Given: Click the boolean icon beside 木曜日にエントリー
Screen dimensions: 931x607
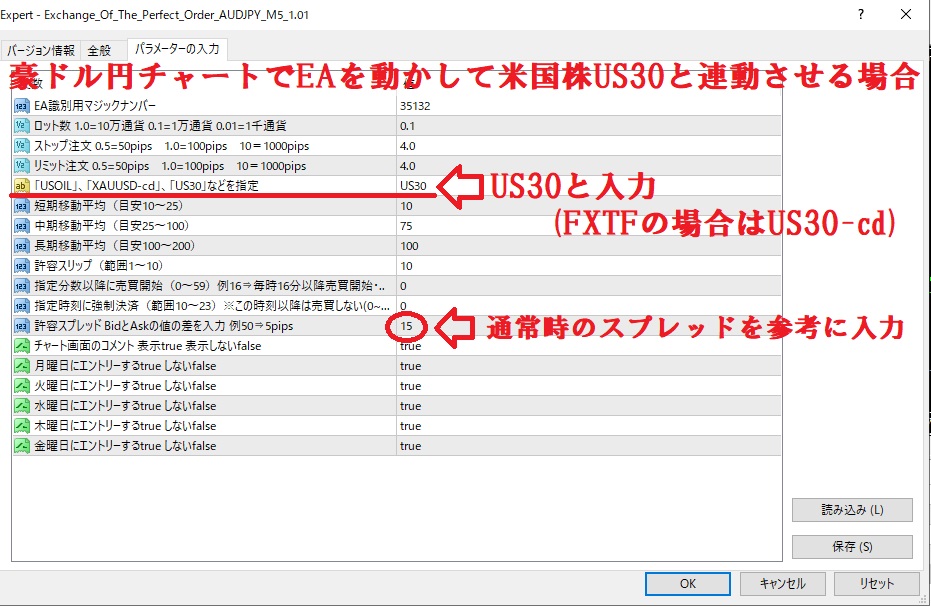Looking at the screenshot, I should pyautogui.click(x=21, y=426).
